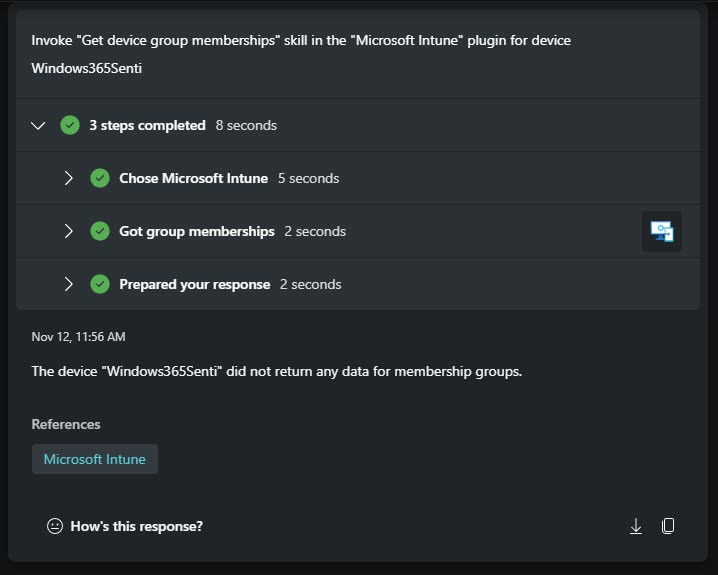Viewport: 718px width, 575px height.
Task: Select the Prepared your response label
Action: point(195,284)
